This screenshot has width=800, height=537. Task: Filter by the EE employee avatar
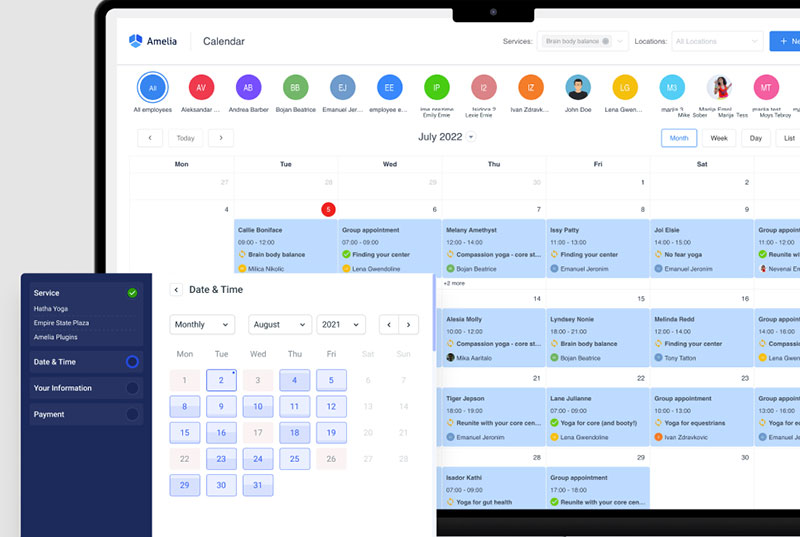[389, 88]
